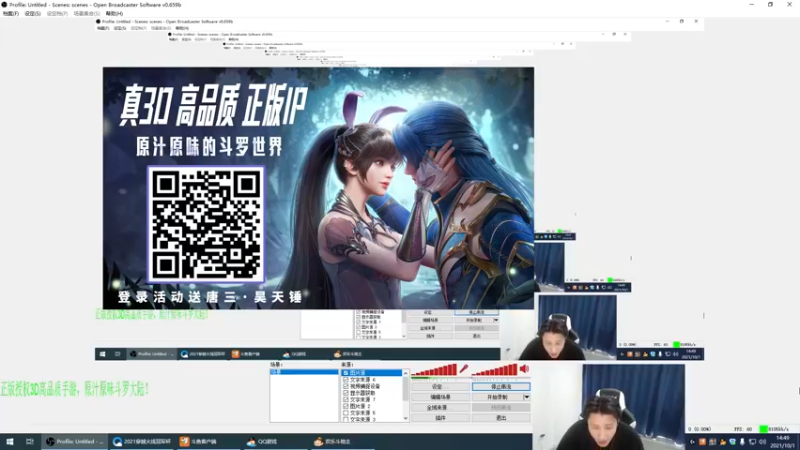Click the 停止串流 stop streaming button
Screen dimensions: 800x450
(501, 387)
